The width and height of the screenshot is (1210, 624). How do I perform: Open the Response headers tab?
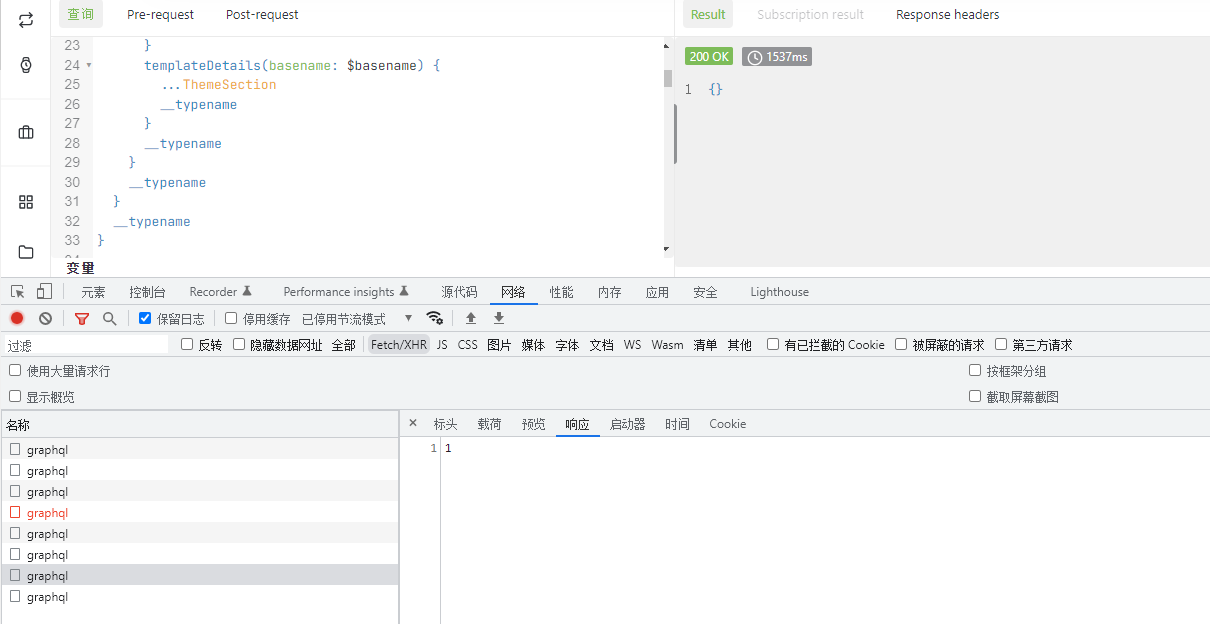click(x=947, y=14)
